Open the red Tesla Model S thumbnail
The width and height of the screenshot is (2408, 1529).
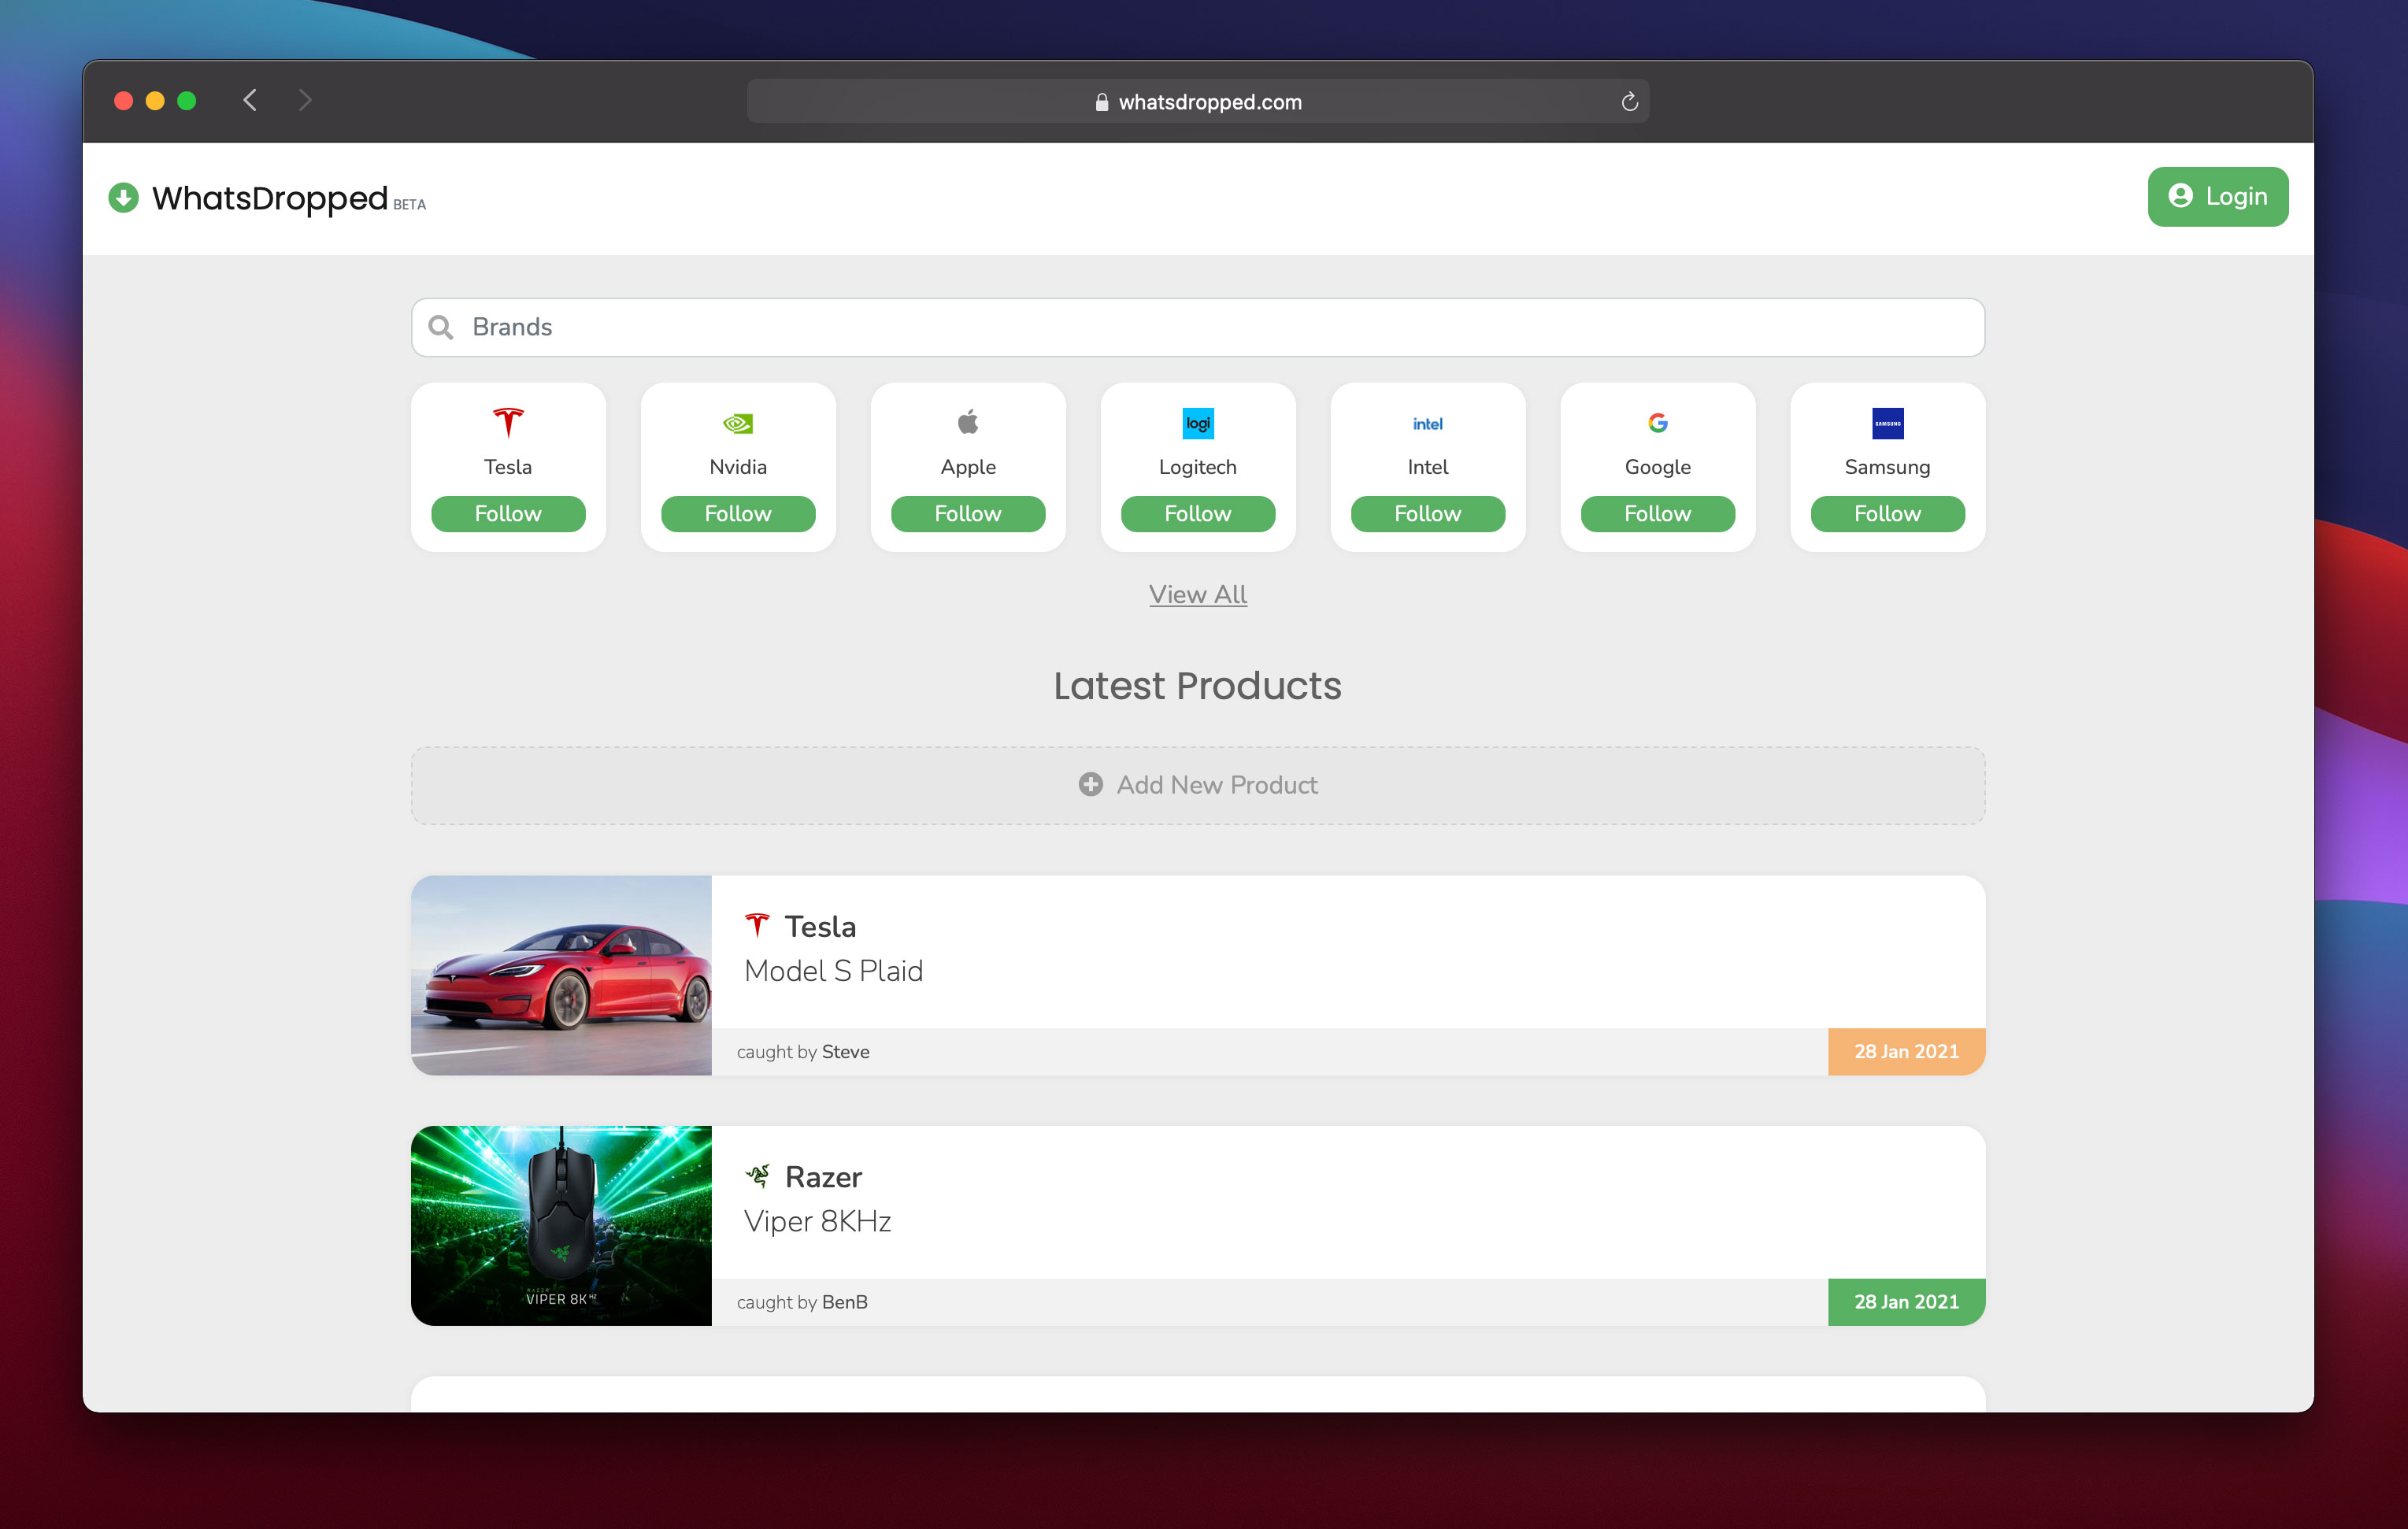pyautogui.click(x=561, y=975)
